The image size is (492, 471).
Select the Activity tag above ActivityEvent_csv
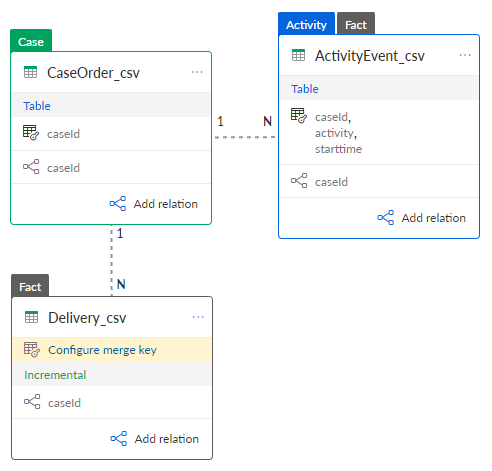(x=306, y=24)
